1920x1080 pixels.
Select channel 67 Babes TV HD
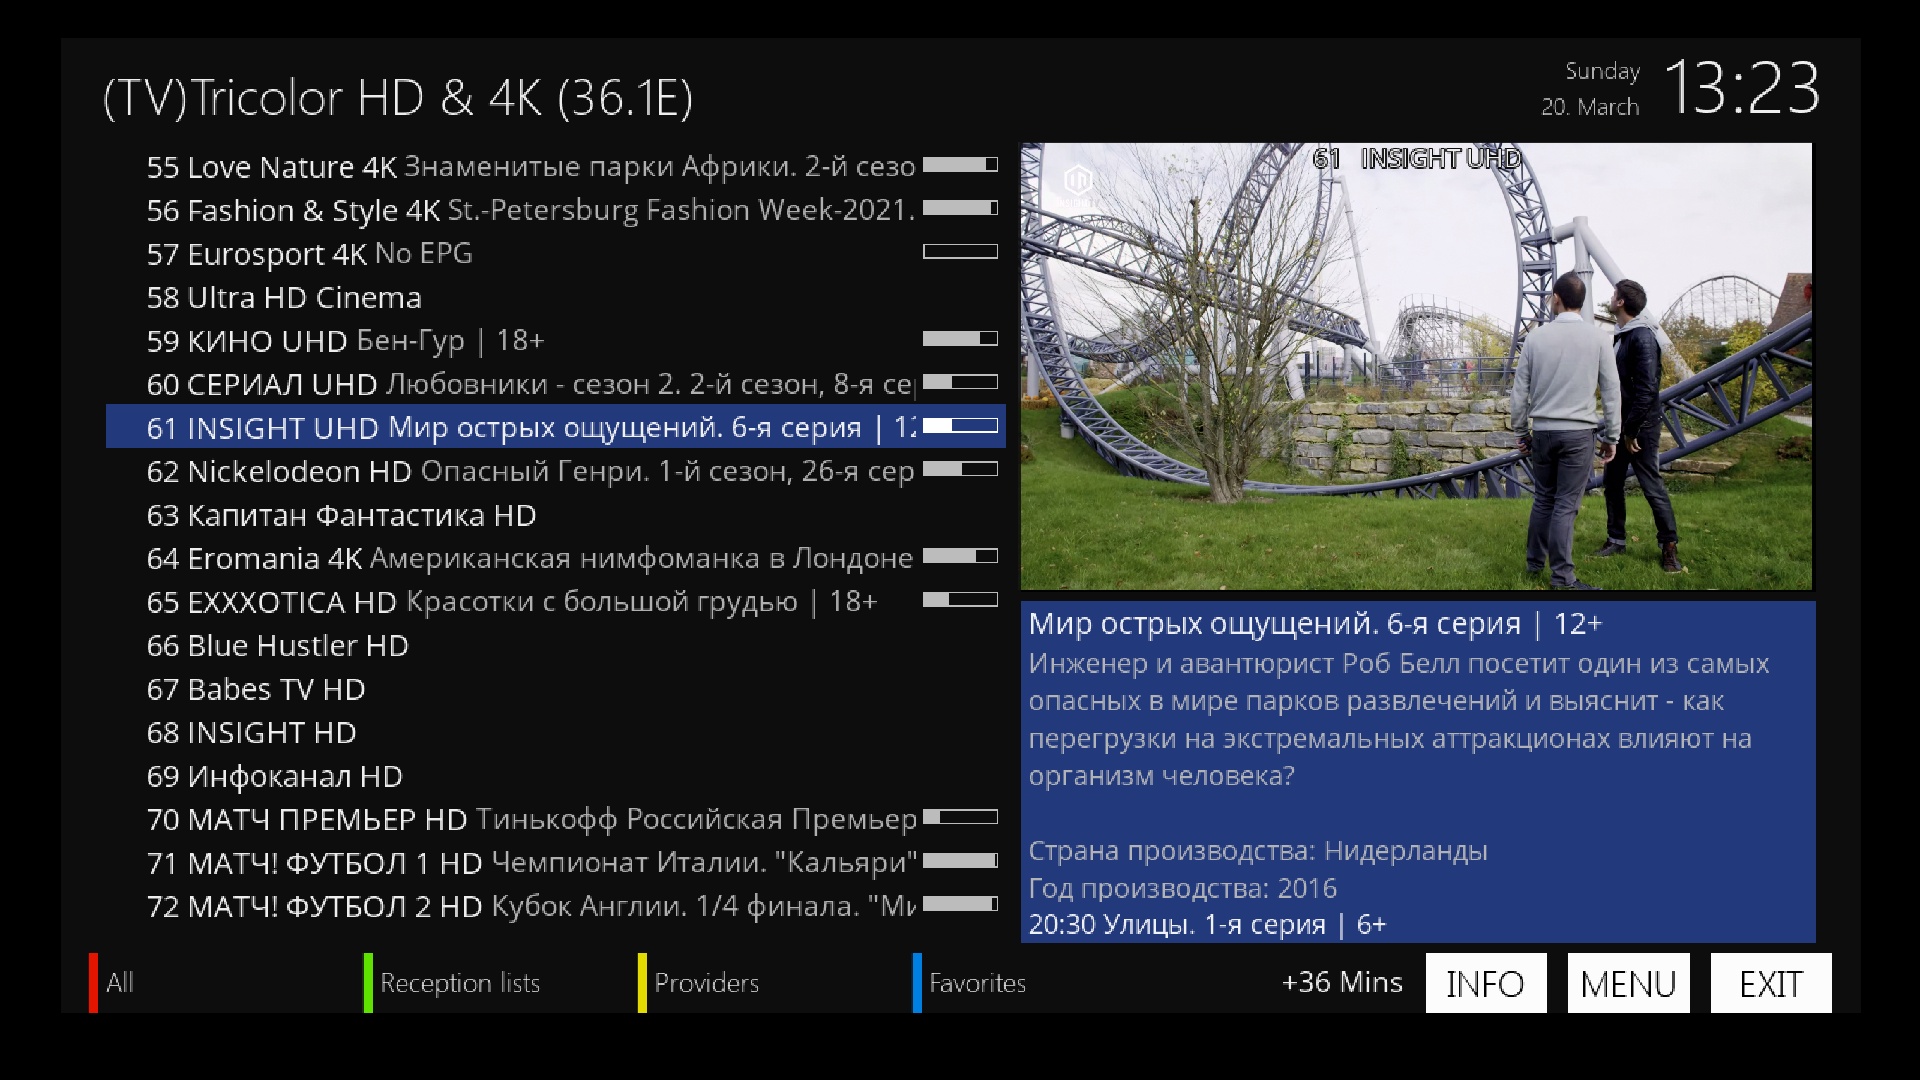(x=555, y=689)
